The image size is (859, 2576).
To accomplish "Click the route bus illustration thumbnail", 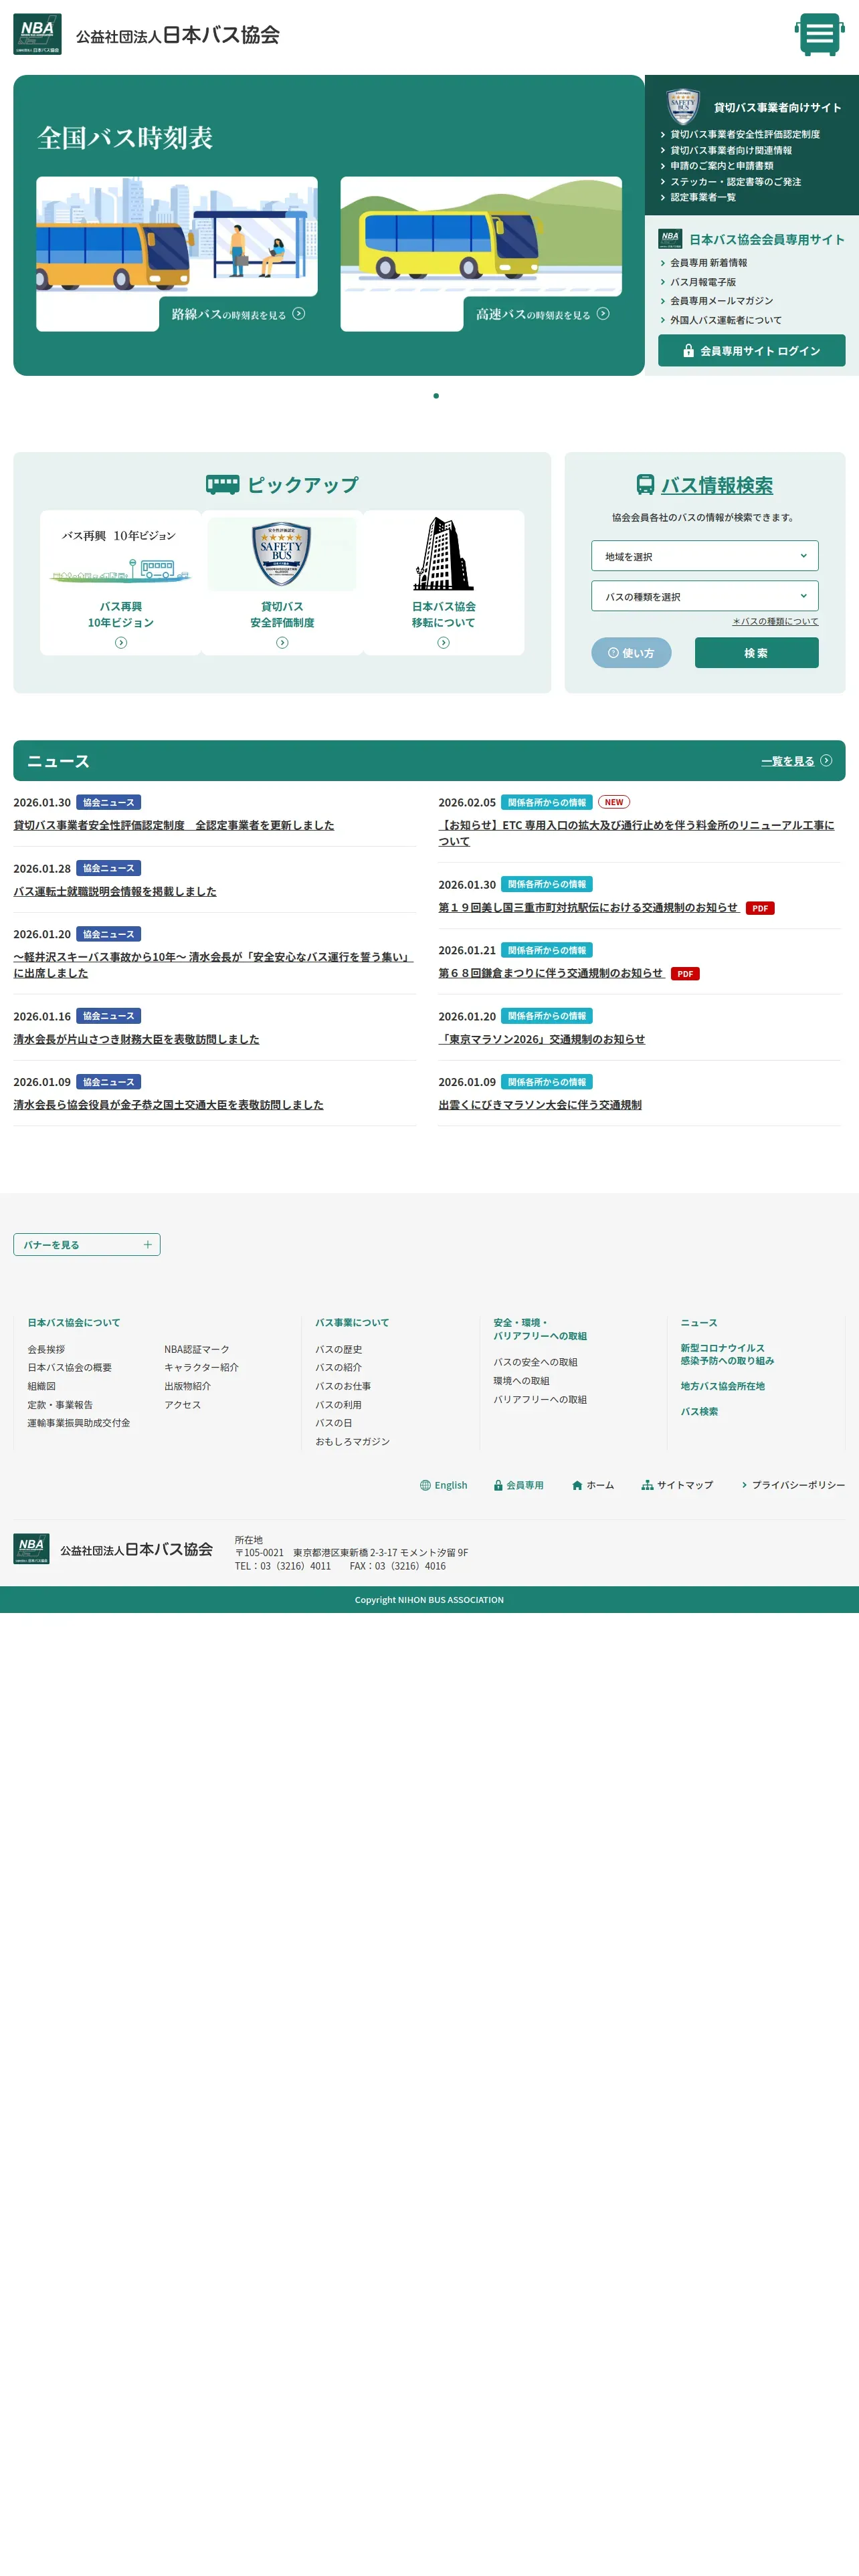I will coord(177,236).
